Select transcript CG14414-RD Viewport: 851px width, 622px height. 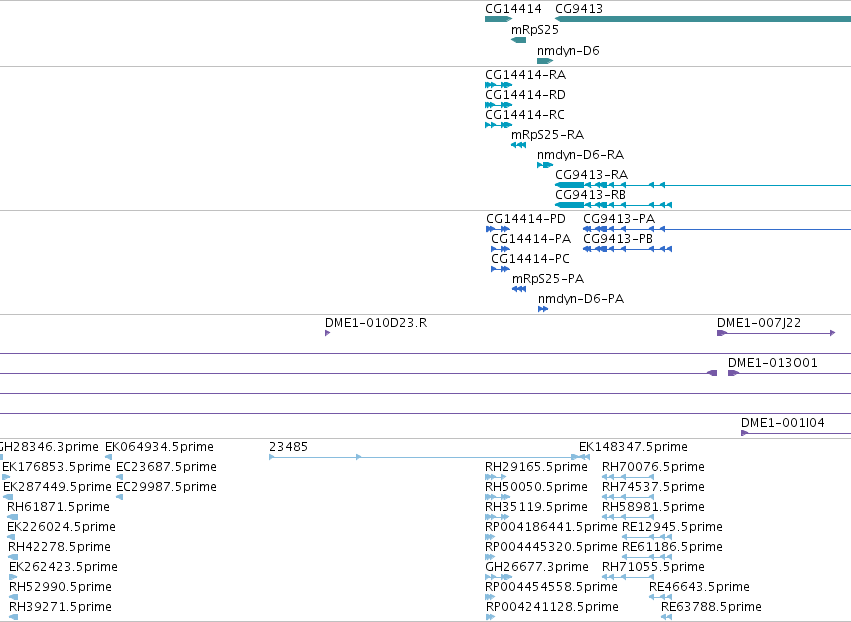pyautogui.click(x=525, y=95)
